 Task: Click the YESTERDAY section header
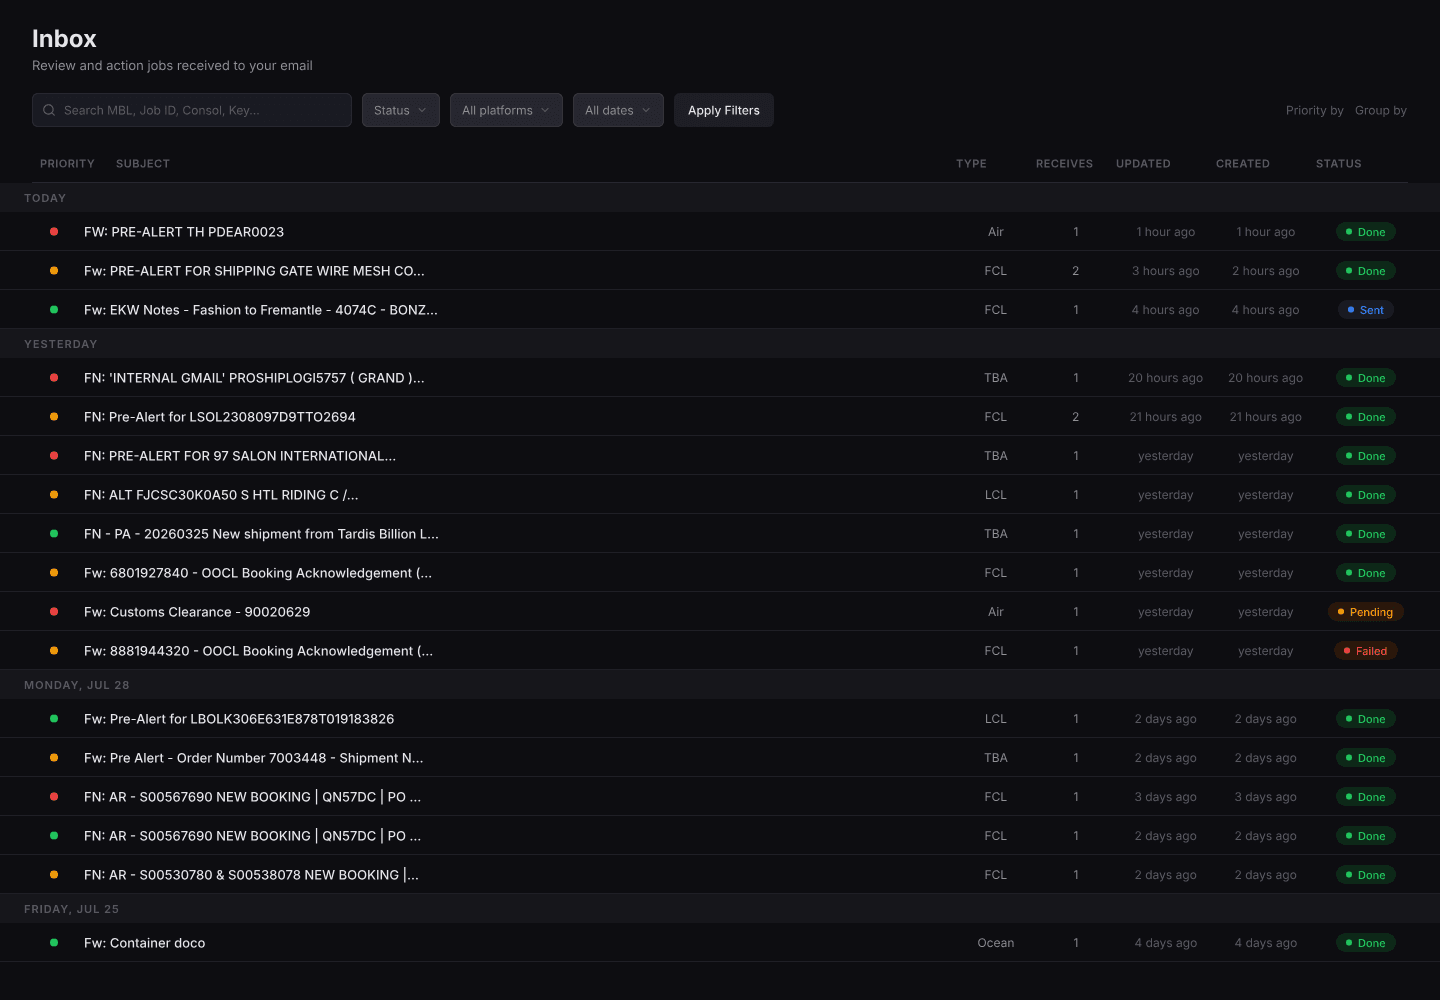pyautogui.click(x=61, y=343)
